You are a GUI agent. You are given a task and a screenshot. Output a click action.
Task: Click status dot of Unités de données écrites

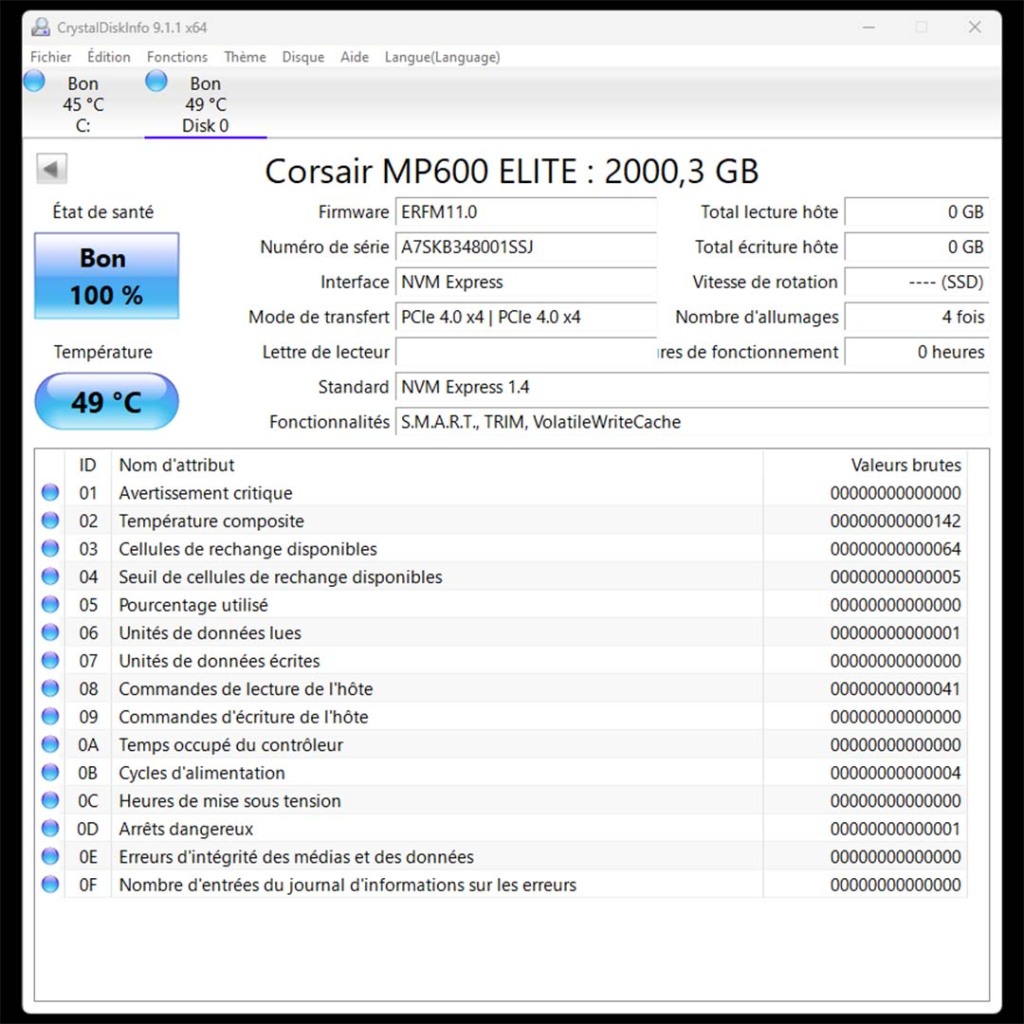click(x=50, y=660)
